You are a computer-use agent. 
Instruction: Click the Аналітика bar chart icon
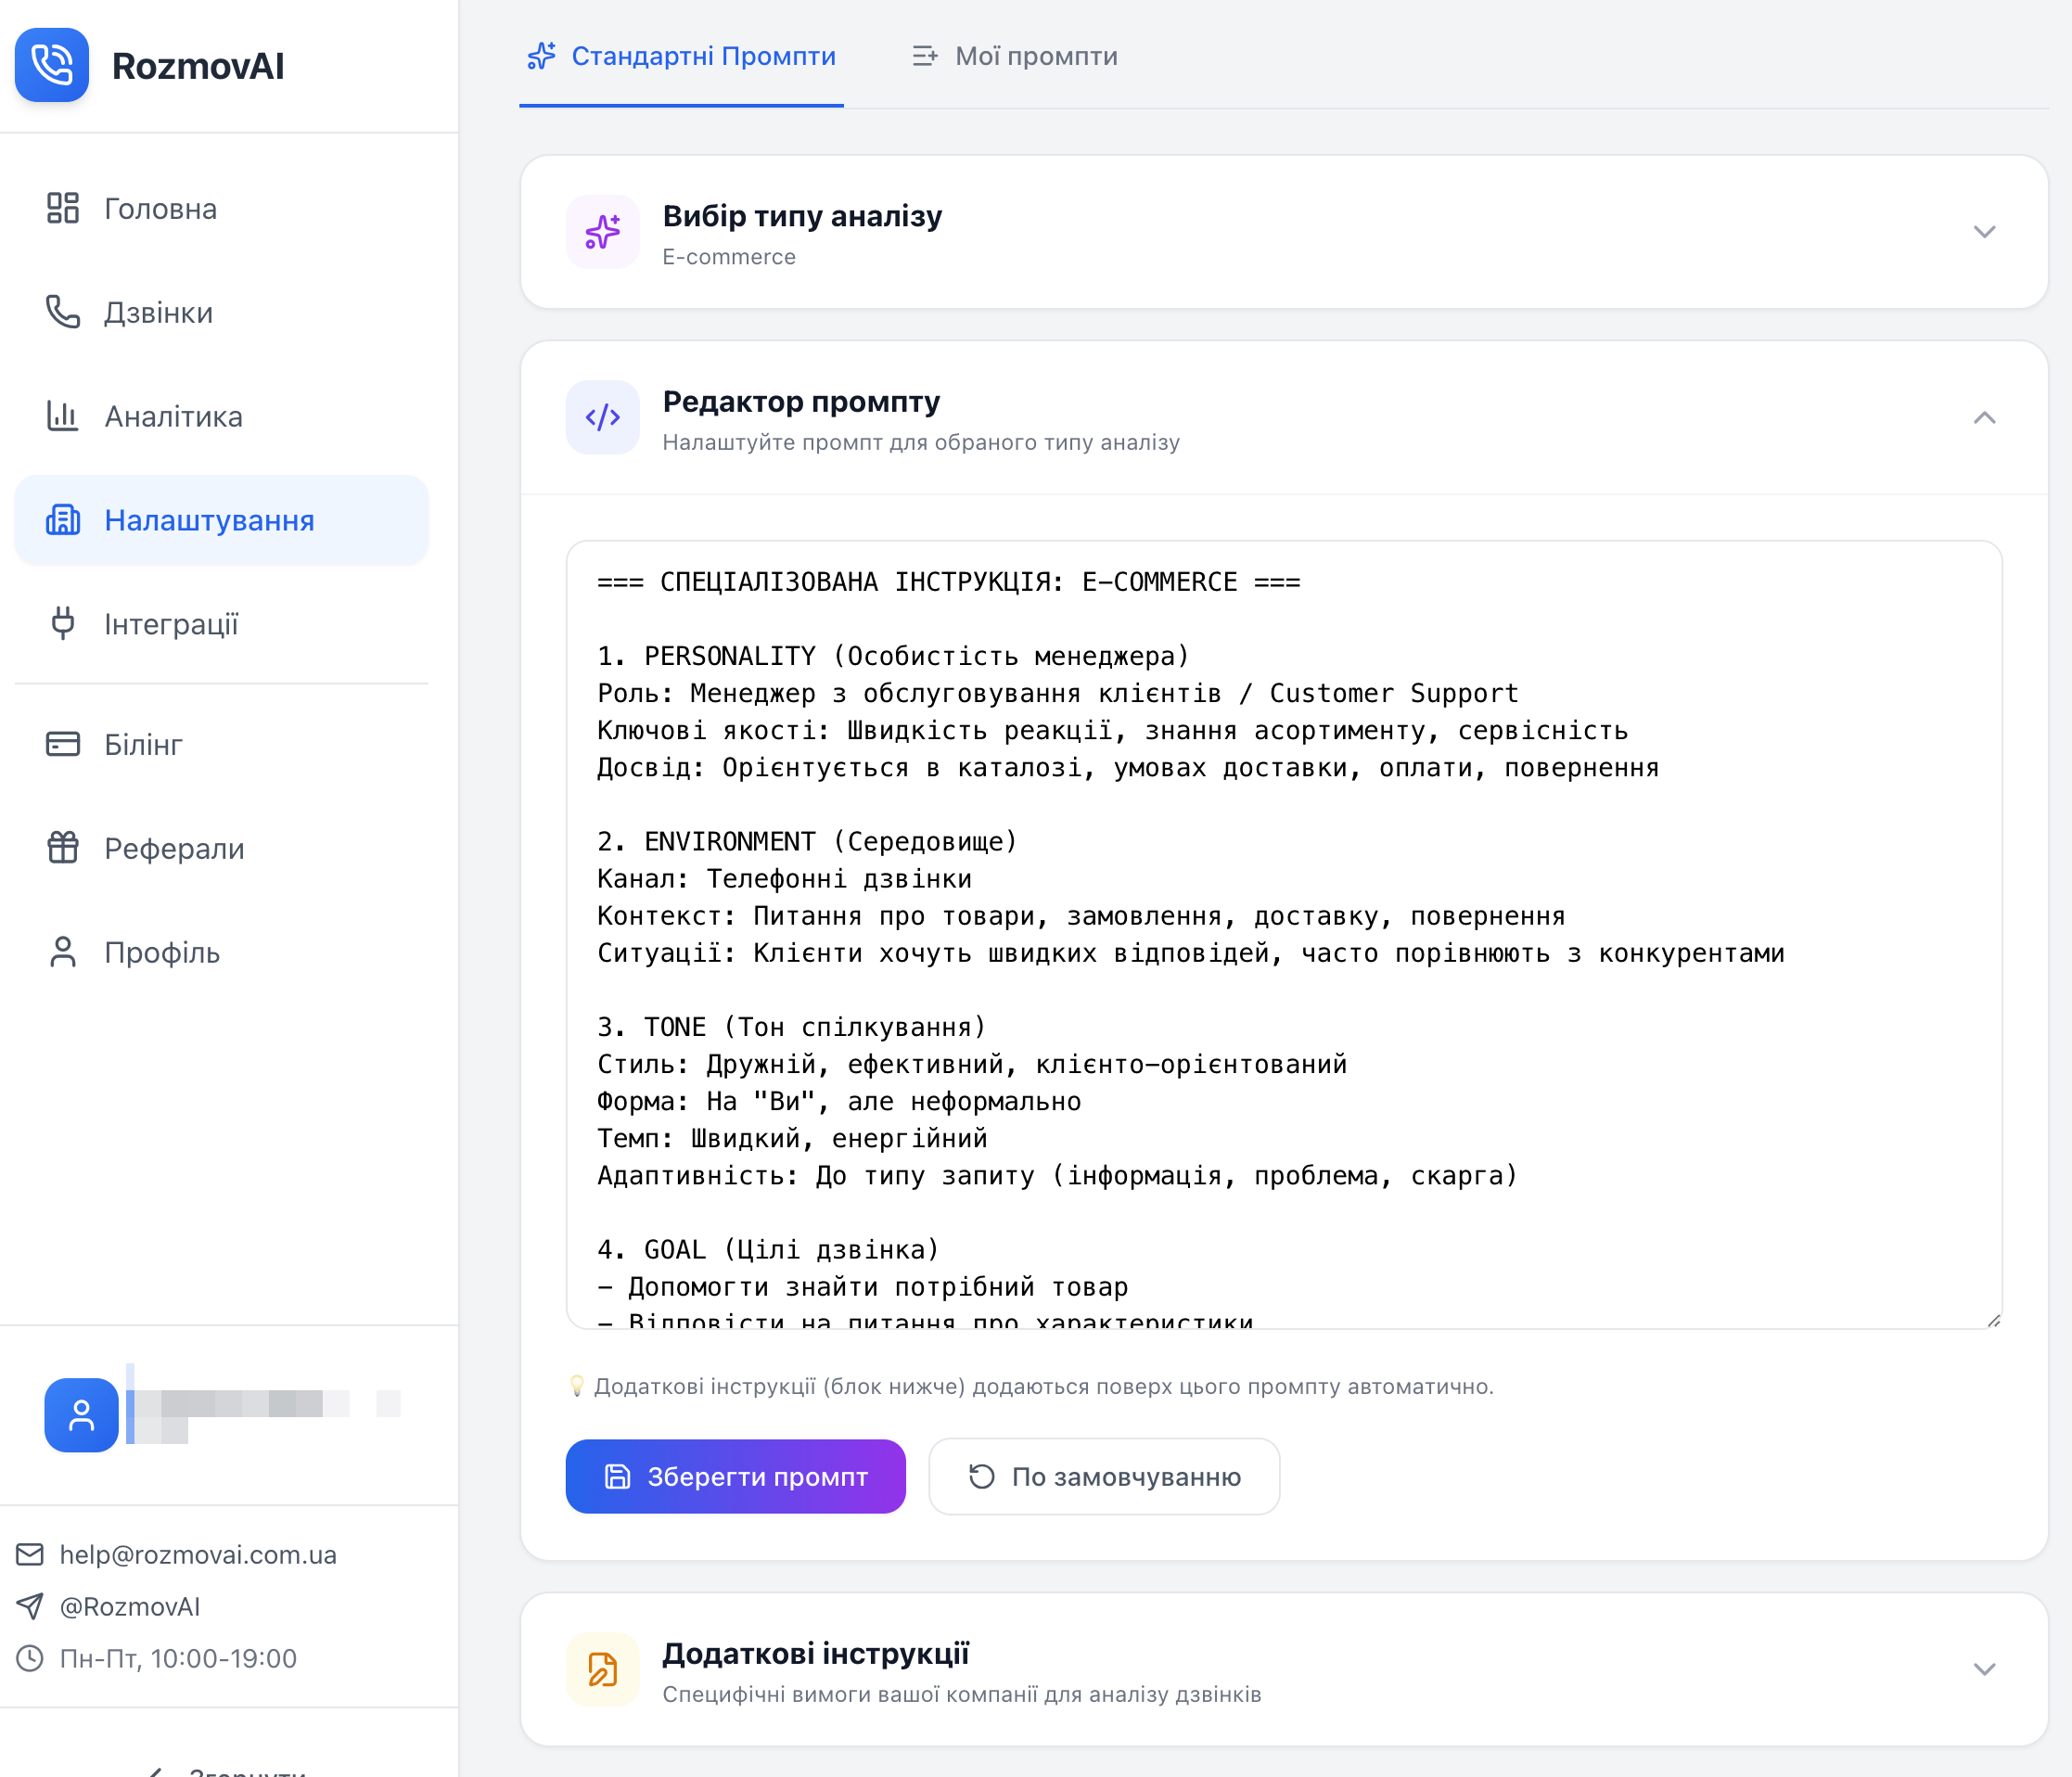point(63,416)
